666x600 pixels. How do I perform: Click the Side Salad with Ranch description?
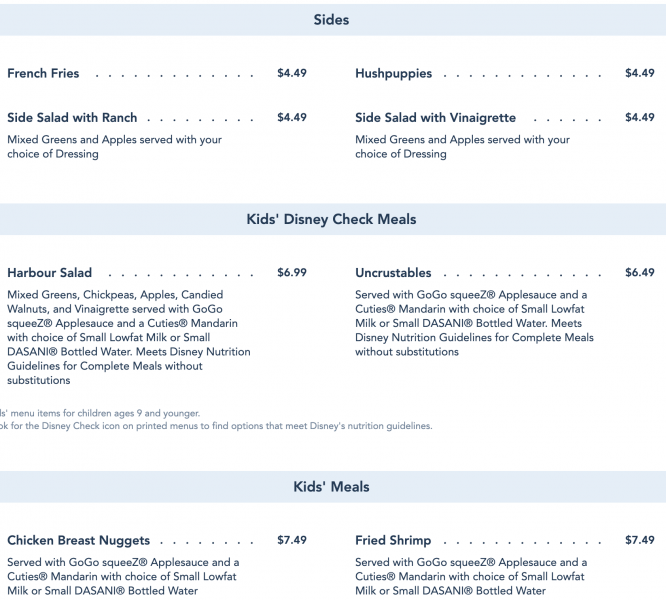114,147
